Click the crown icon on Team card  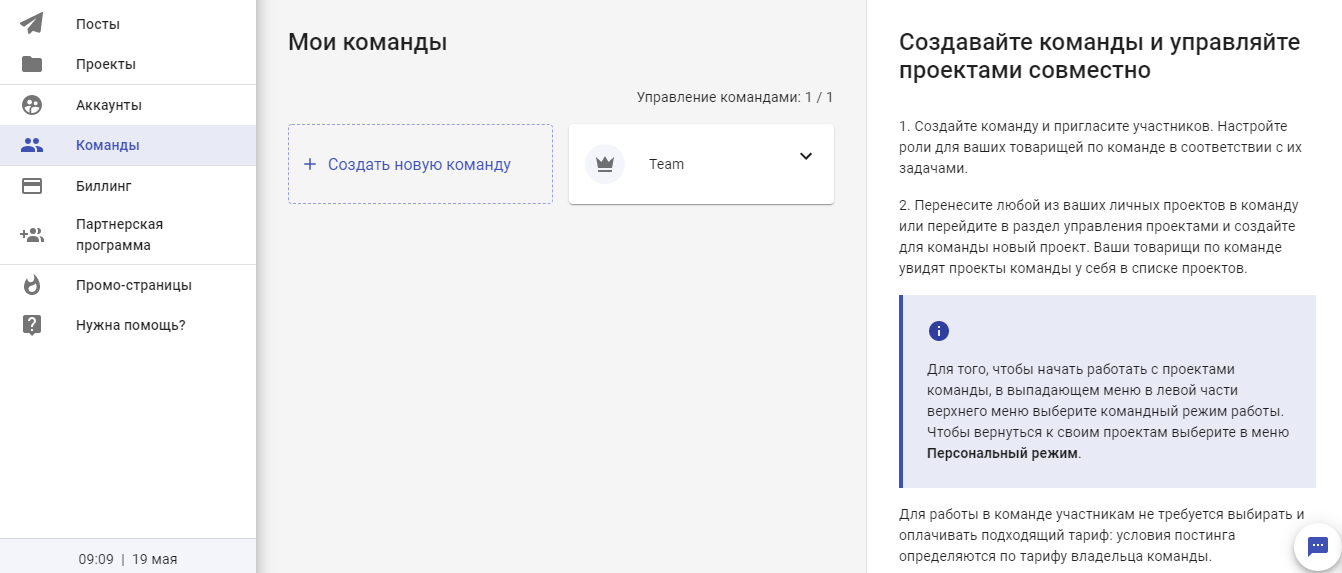(604, 164)
